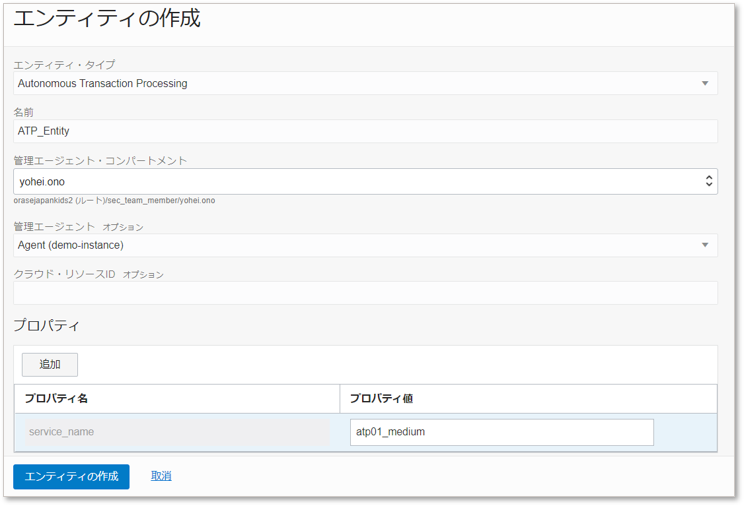Viewport: 744px width, 506px height.
Task: Expand the Agent (demo-instance) dropdown
Action: coord(350,245)
